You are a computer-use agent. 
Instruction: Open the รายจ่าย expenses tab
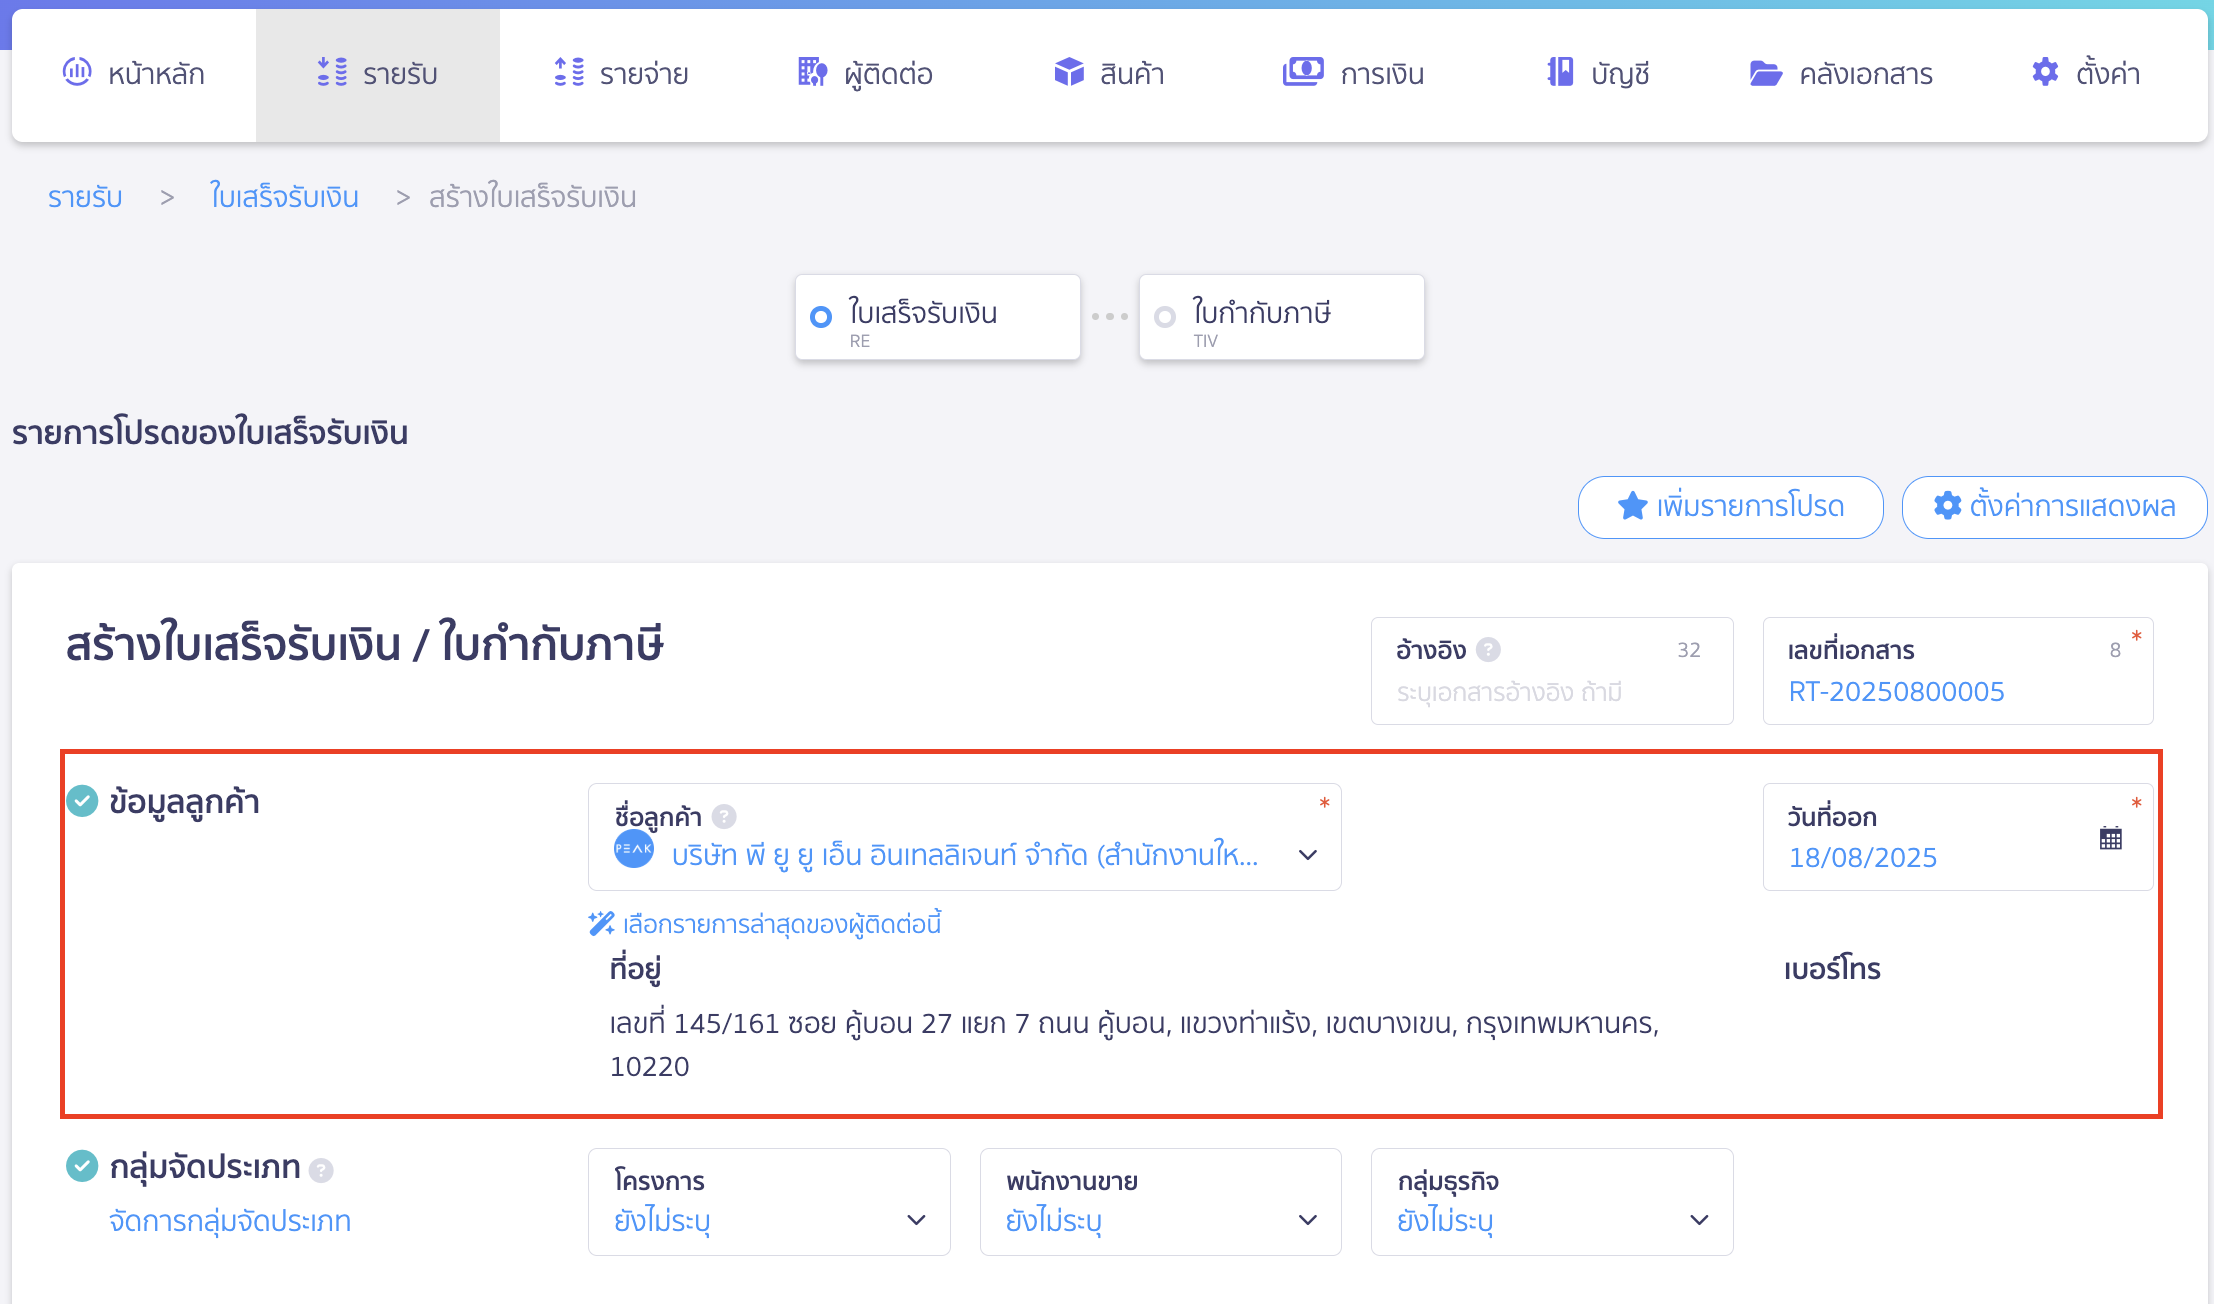click(621, 73)
